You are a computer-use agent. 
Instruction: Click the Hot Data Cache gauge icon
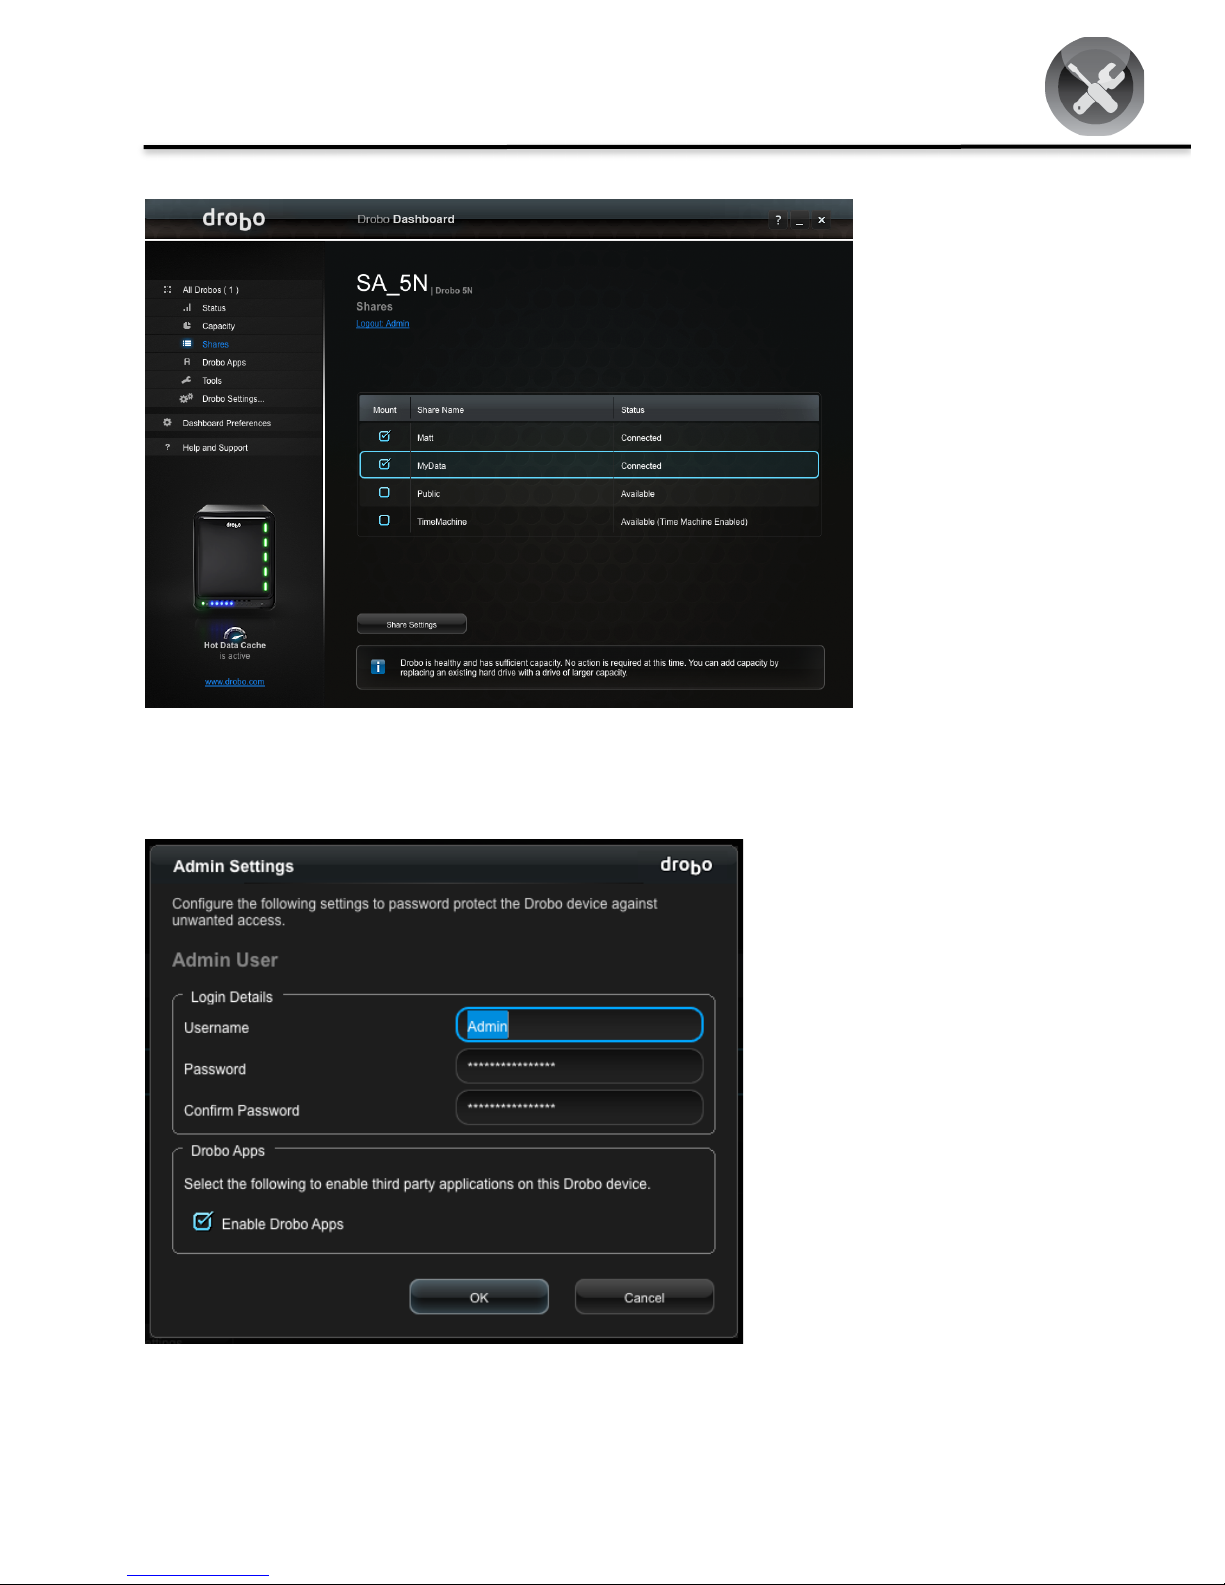(235, 634)
